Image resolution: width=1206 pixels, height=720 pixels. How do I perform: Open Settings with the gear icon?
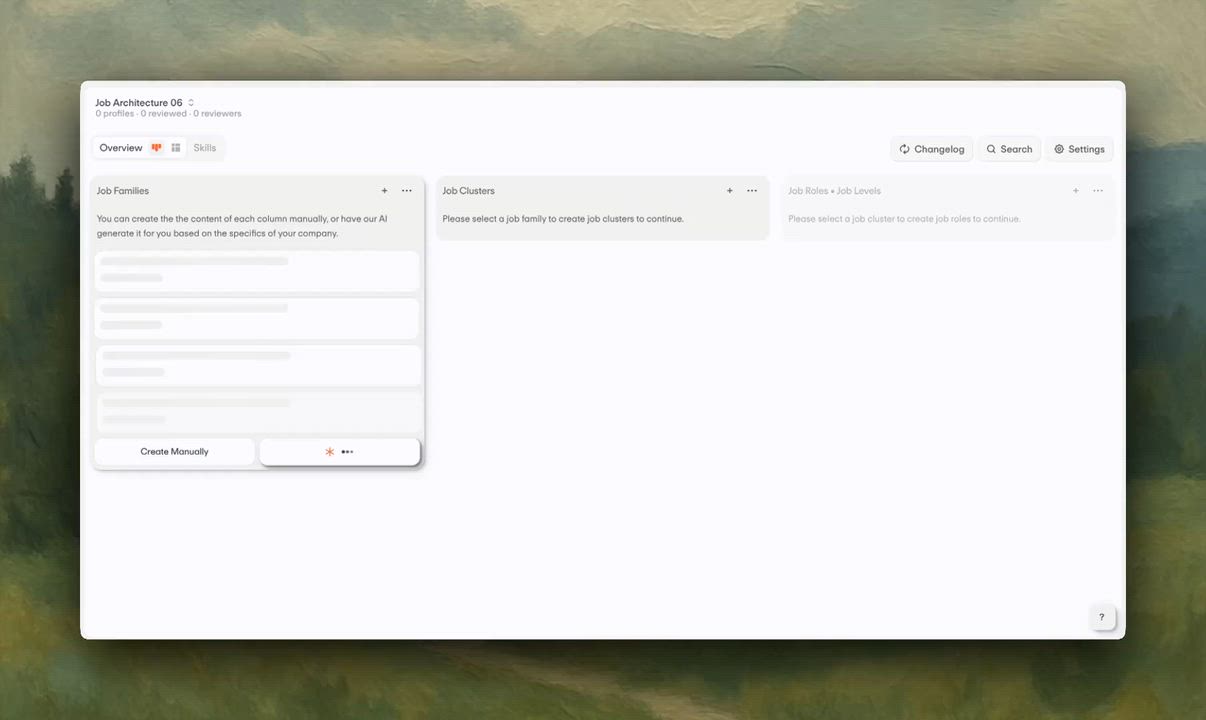pos(1079,149)
